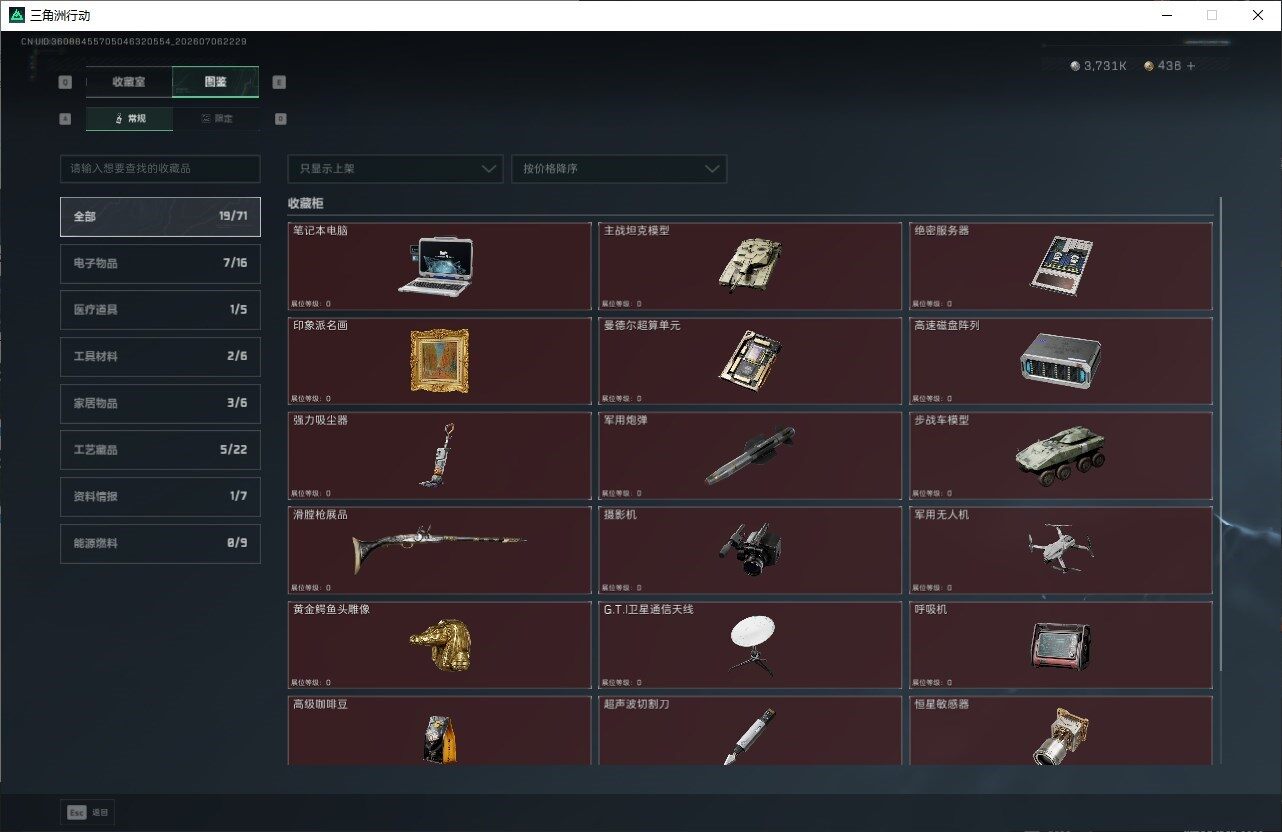Select the main battle tank model icon
The height and width of the screenshot is (832, 1282).
click(x=749, y=264)
